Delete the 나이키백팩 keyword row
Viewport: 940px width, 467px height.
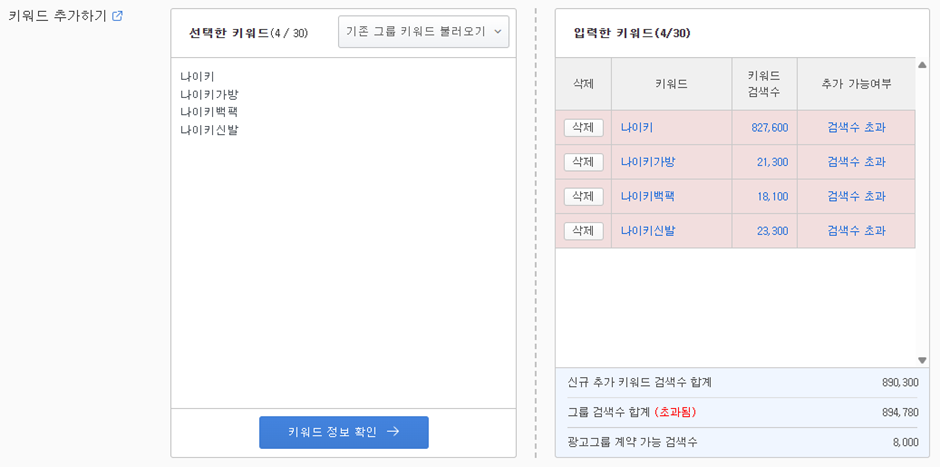point(583,196)
